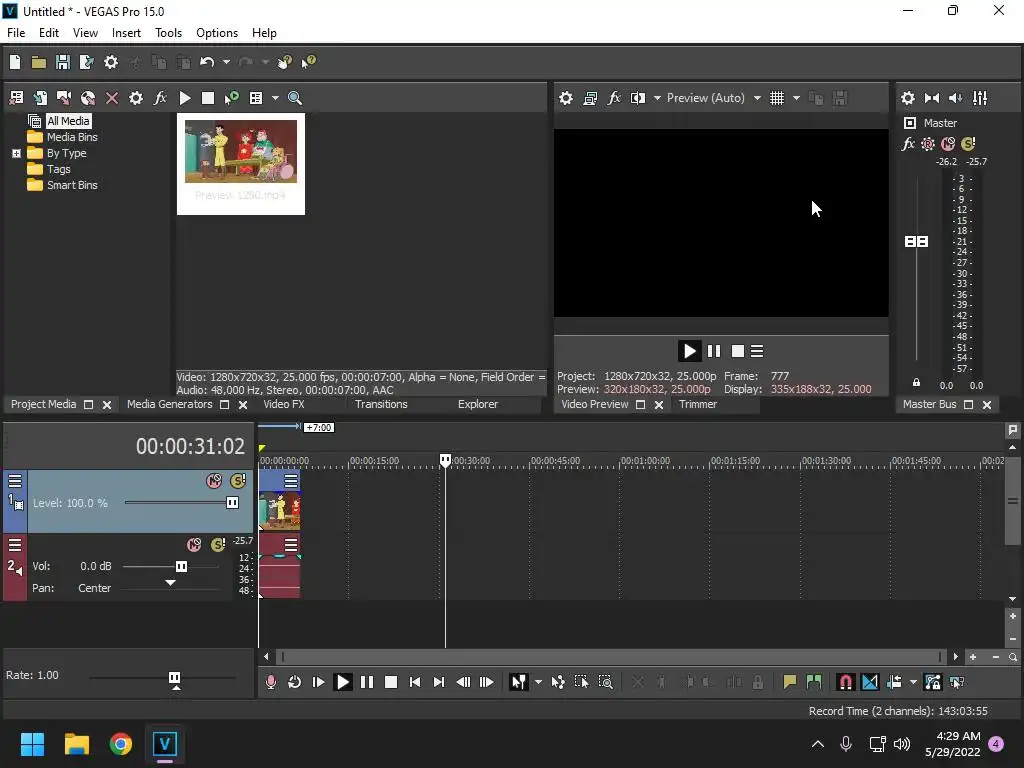1024x768 pixels.
Task: Open File Explorer from the taskbar
Action: click(76, 744)
